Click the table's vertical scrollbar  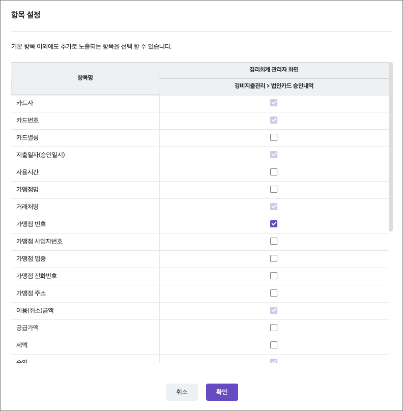pos(391,147)
